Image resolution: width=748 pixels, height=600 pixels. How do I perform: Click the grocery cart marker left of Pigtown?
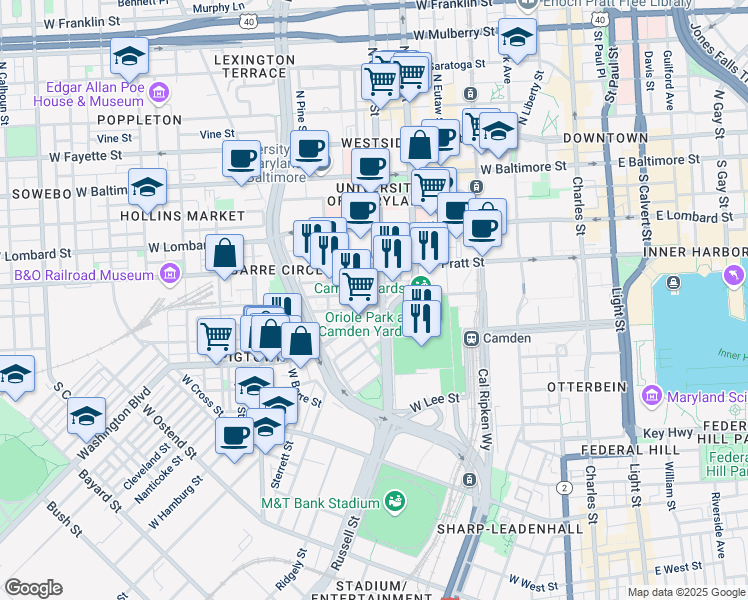(217, 337)
